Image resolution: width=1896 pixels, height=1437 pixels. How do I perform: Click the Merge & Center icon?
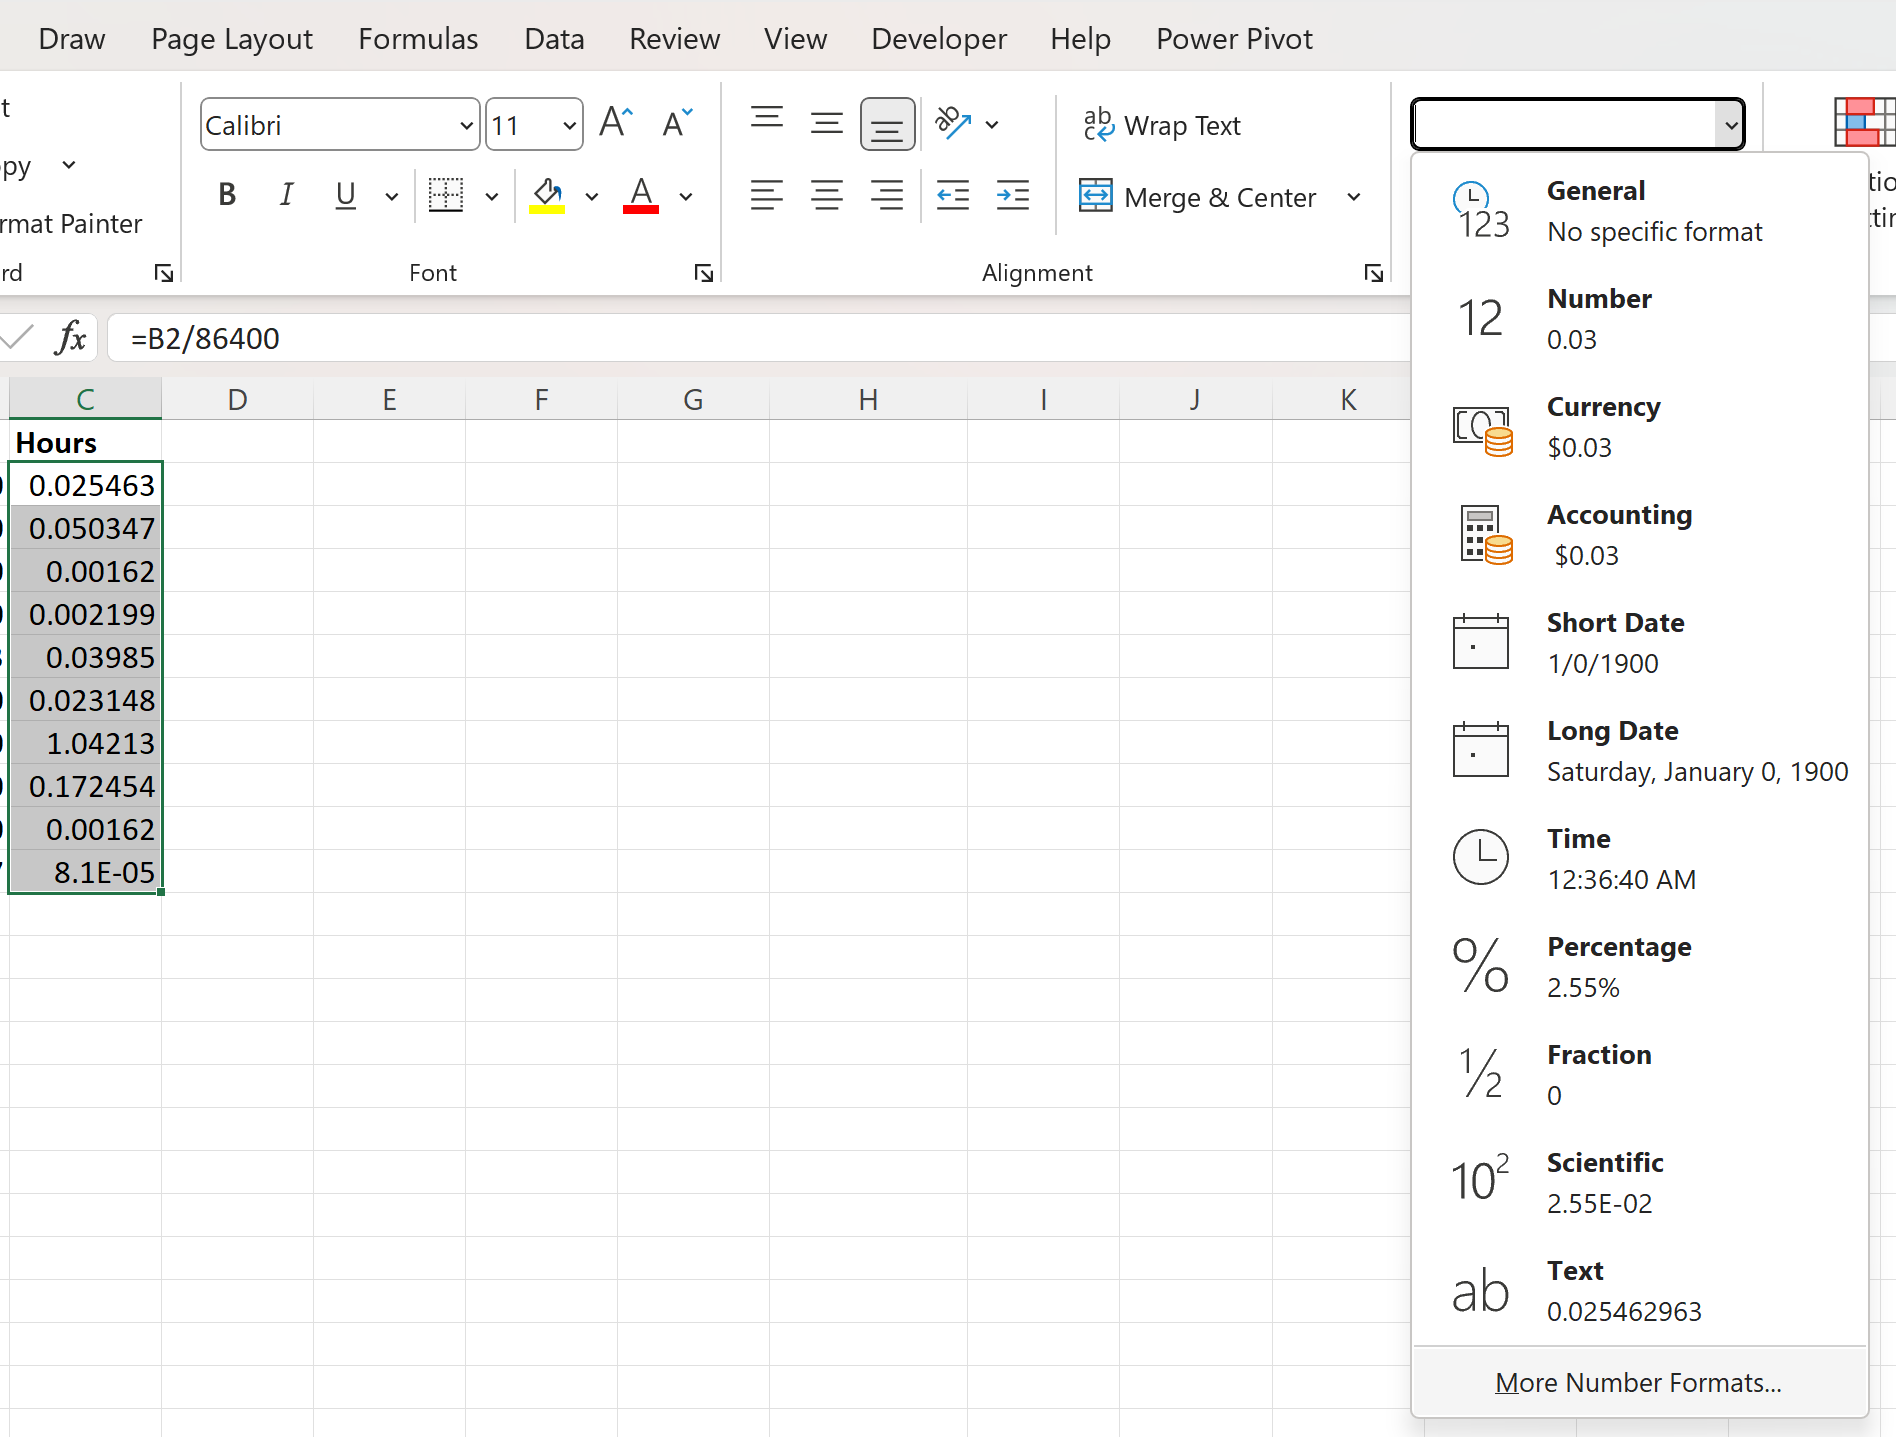pos(1096,196)
